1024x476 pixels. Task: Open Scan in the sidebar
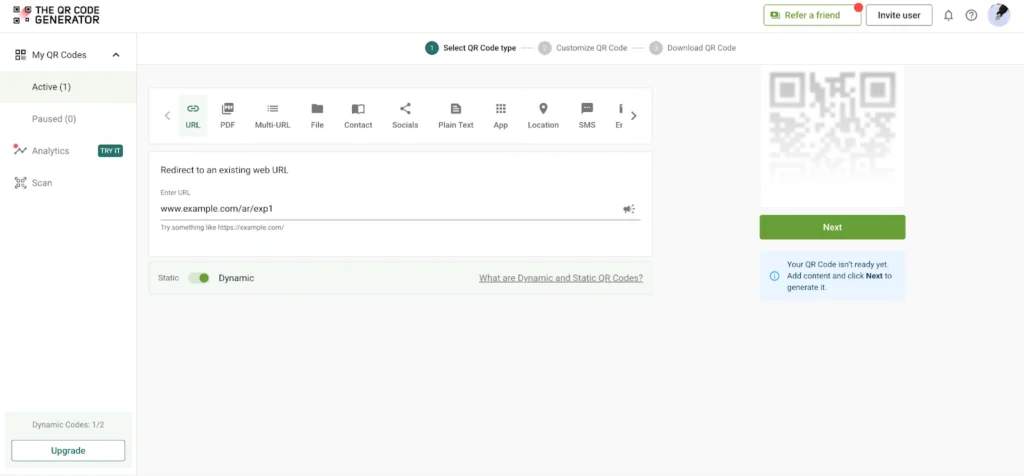click(x=42, y=183)
